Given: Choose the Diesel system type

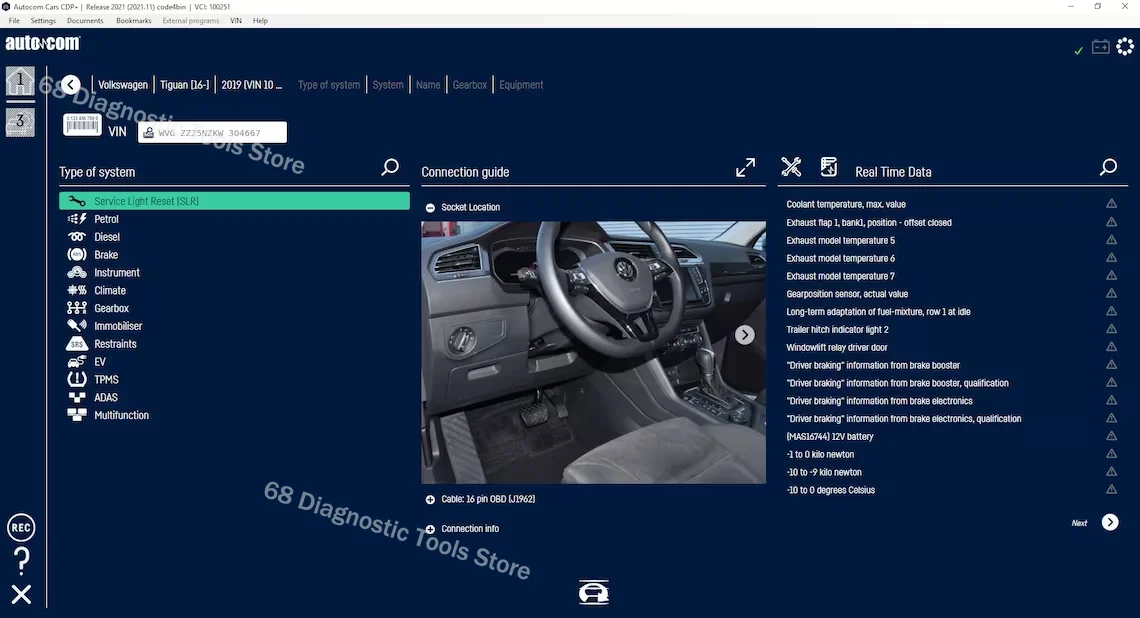Looking at the screenshot, I should click(x=107, y=237).
